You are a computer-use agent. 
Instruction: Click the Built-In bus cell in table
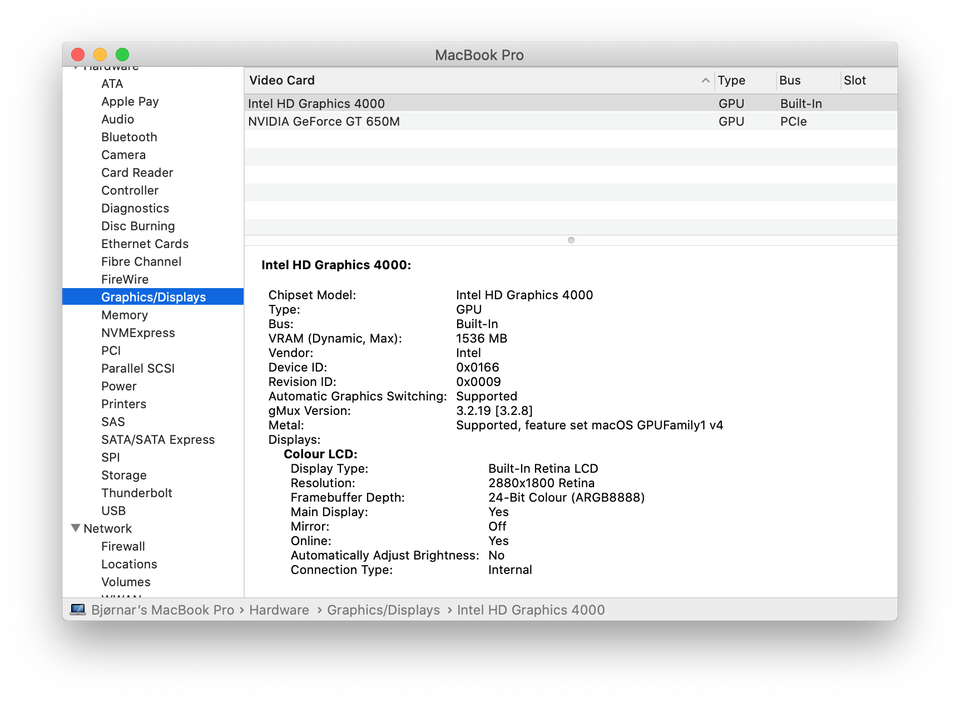pos(801,103)
